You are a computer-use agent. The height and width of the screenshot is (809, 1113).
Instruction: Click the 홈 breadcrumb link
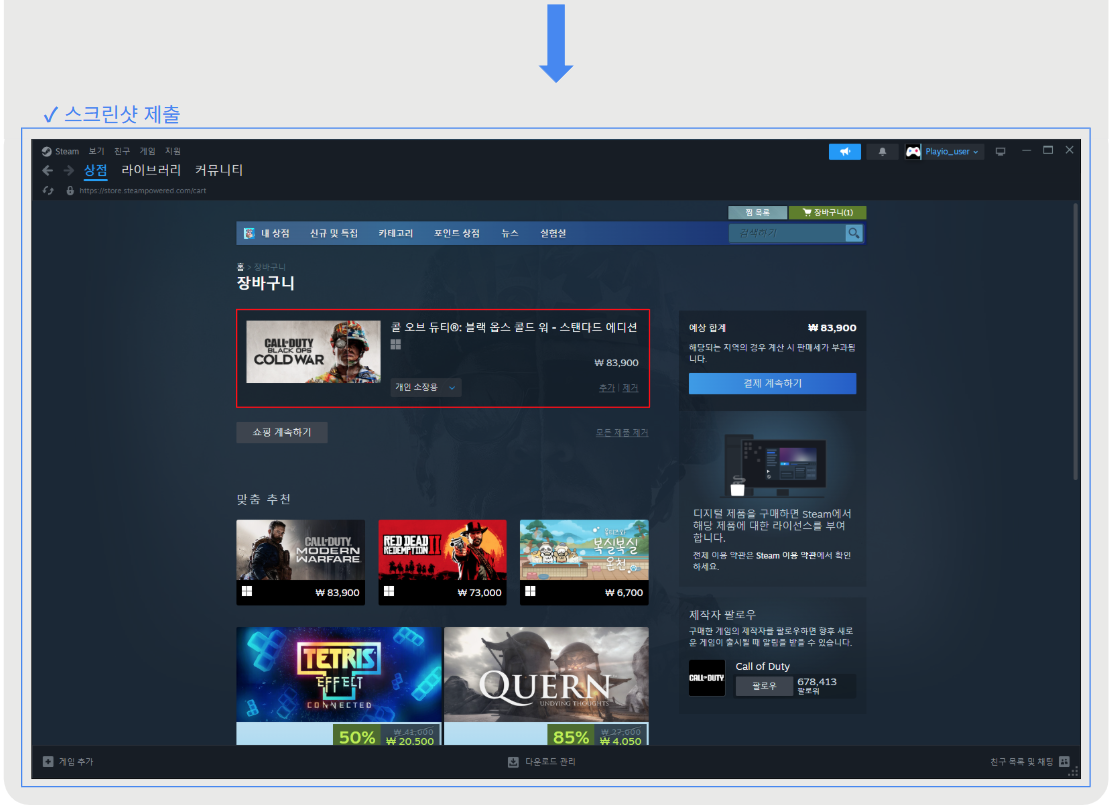tap(241, 267)
